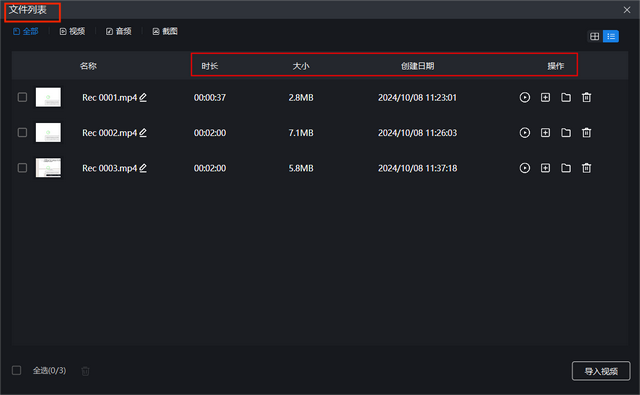This screenshot has height=395, width=640.
Task: Click the plus-box icon for Rec 0002.mp4
Action: tap(545, 133)
